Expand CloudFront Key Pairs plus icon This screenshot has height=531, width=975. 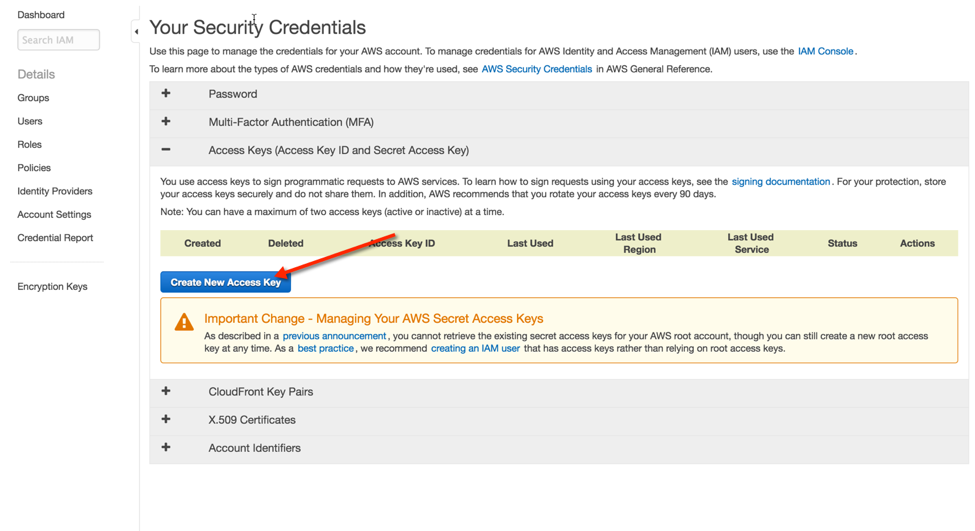tap(166, 391)
